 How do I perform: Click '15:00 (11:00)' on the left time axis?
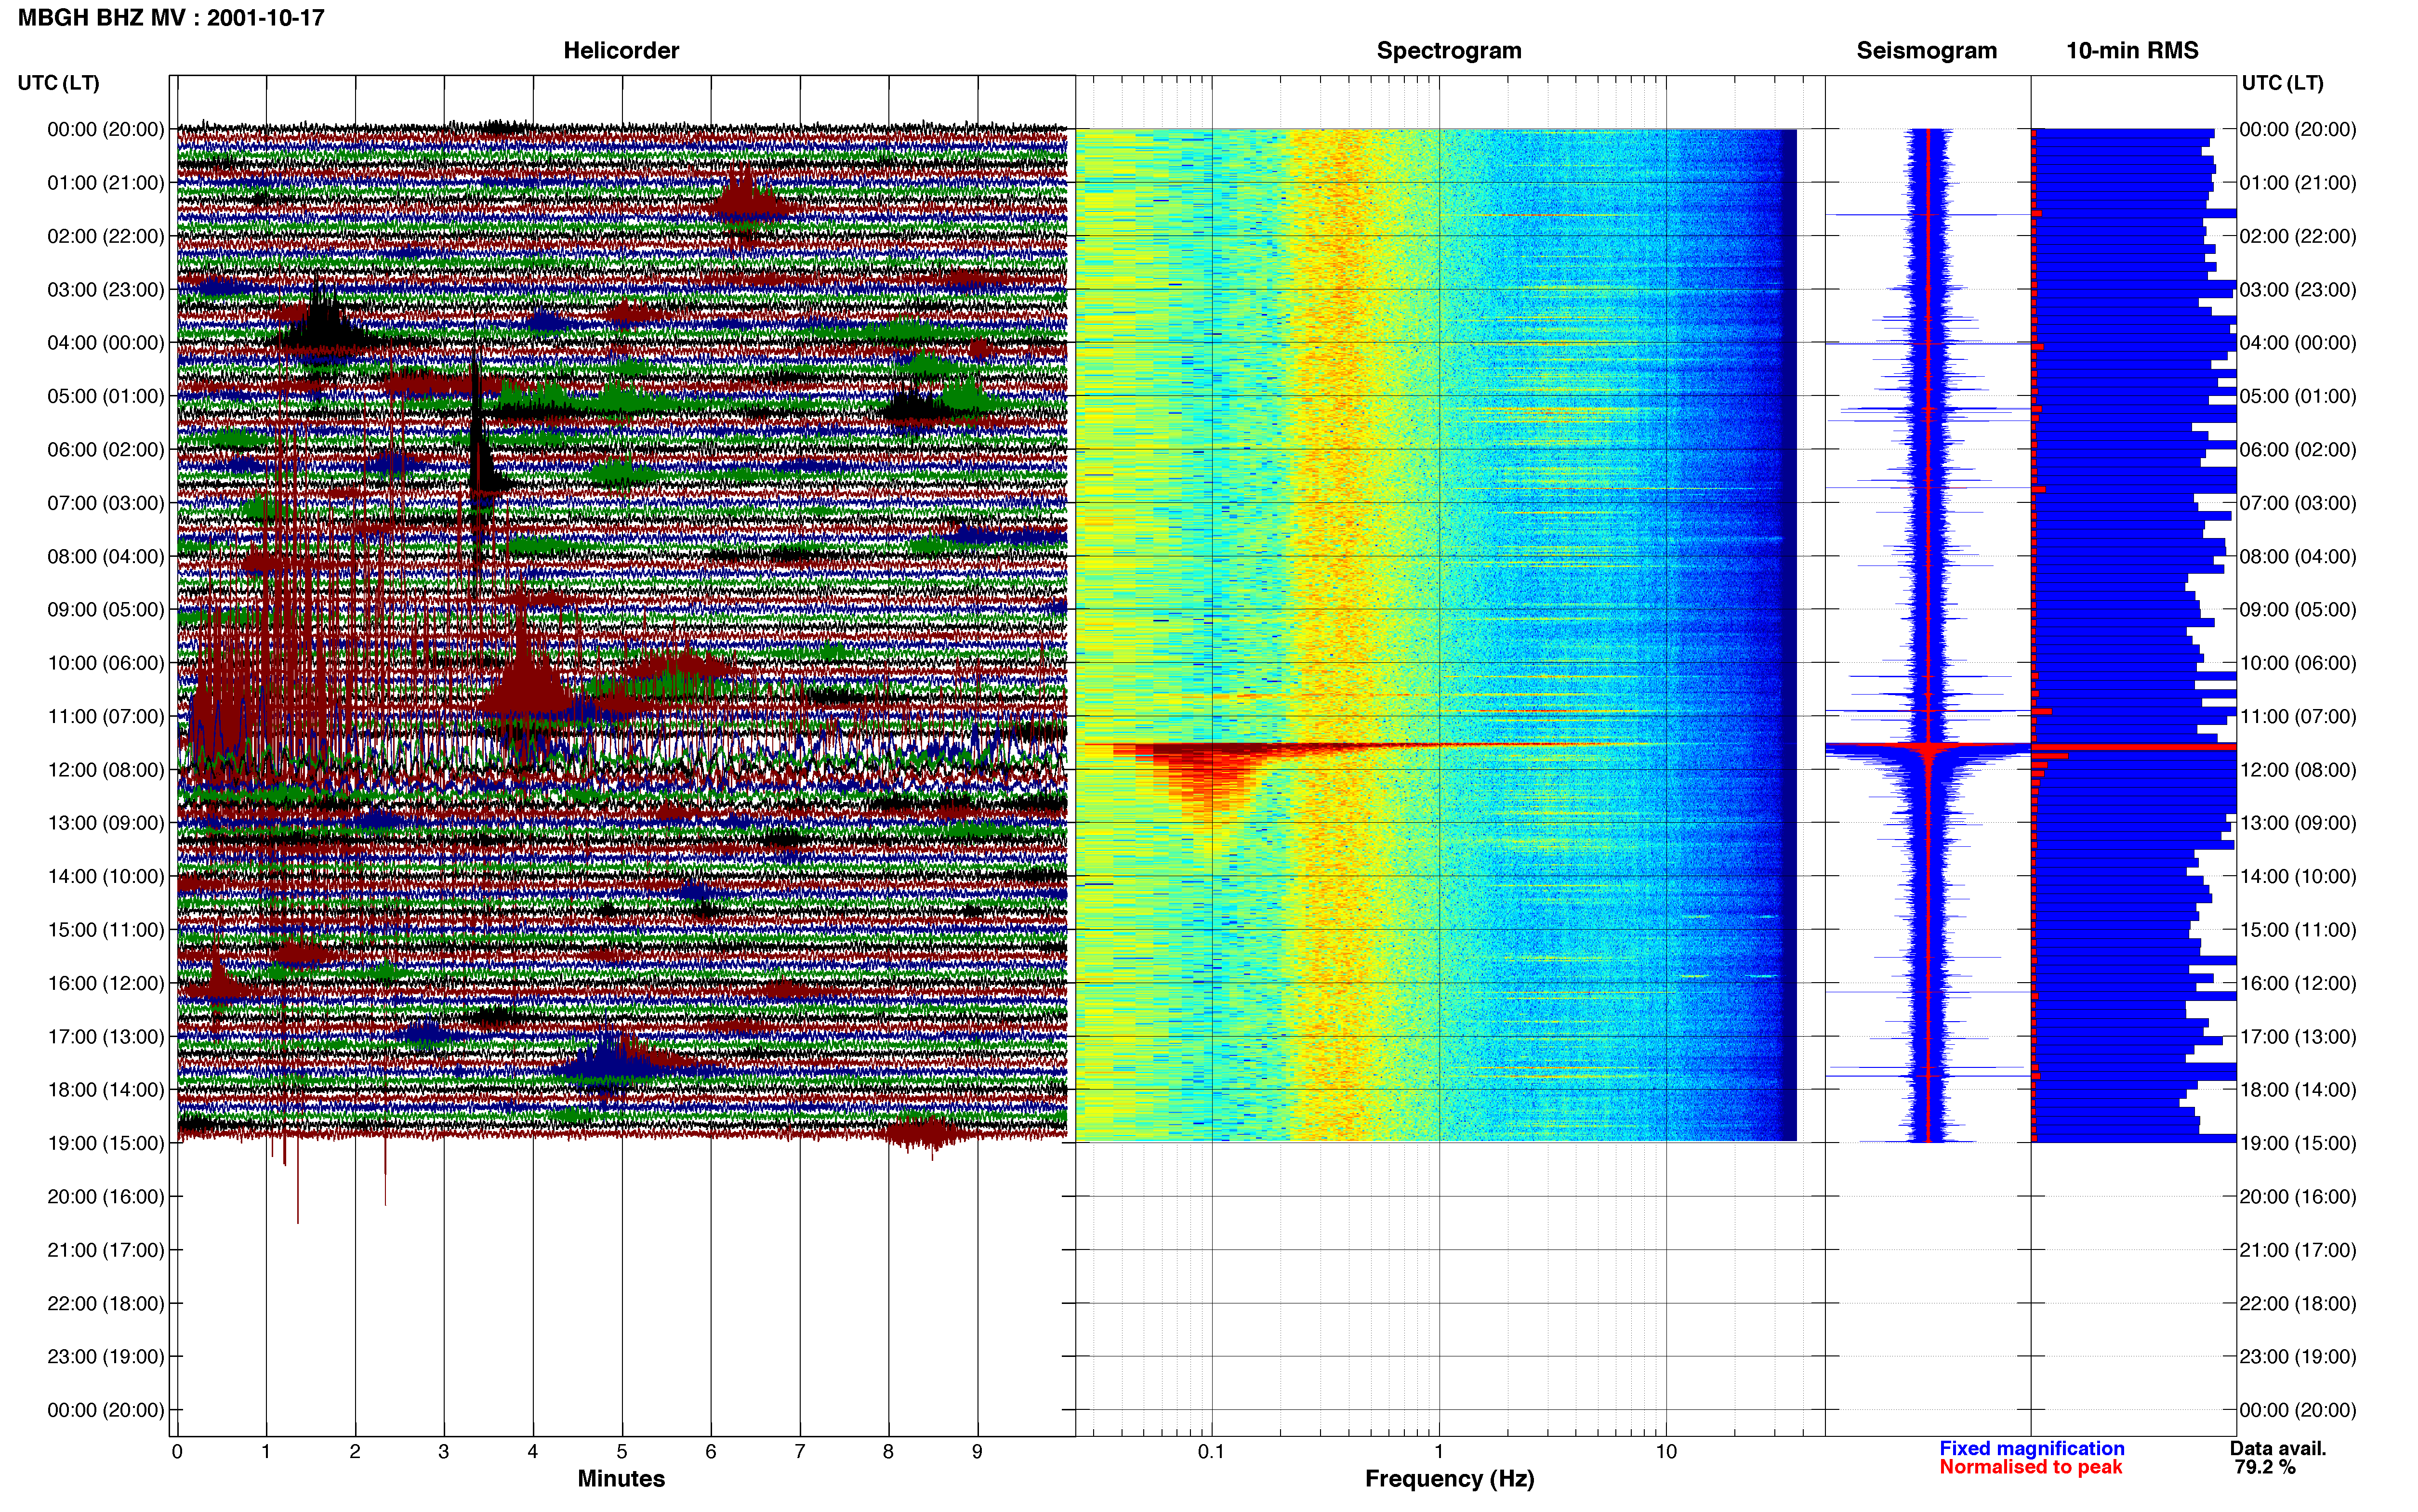106,929
